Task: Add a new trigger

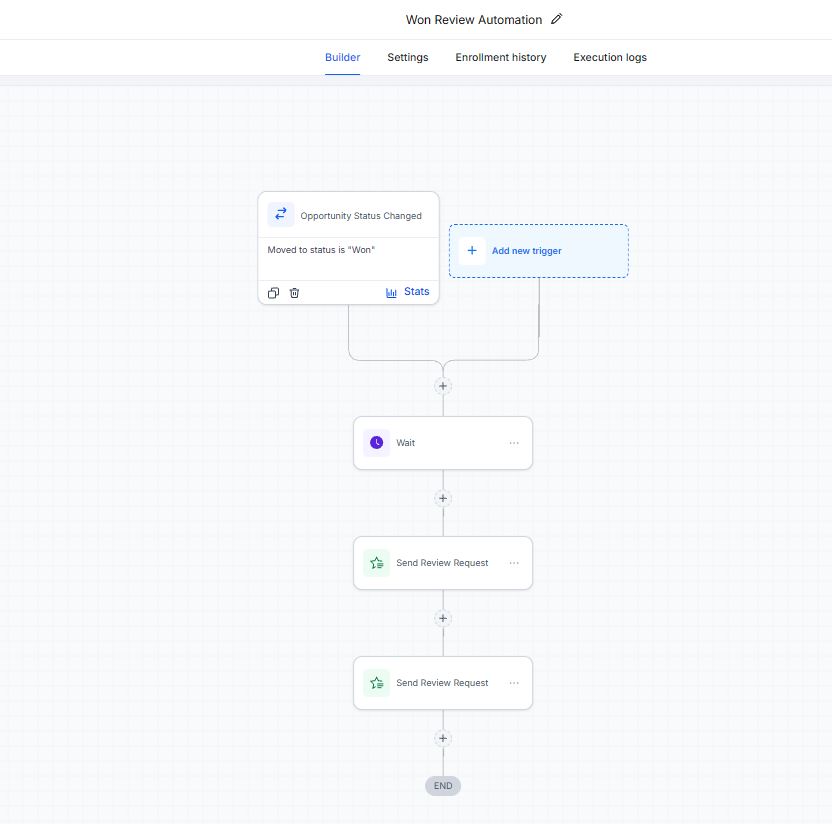Action: pos(539,250)
